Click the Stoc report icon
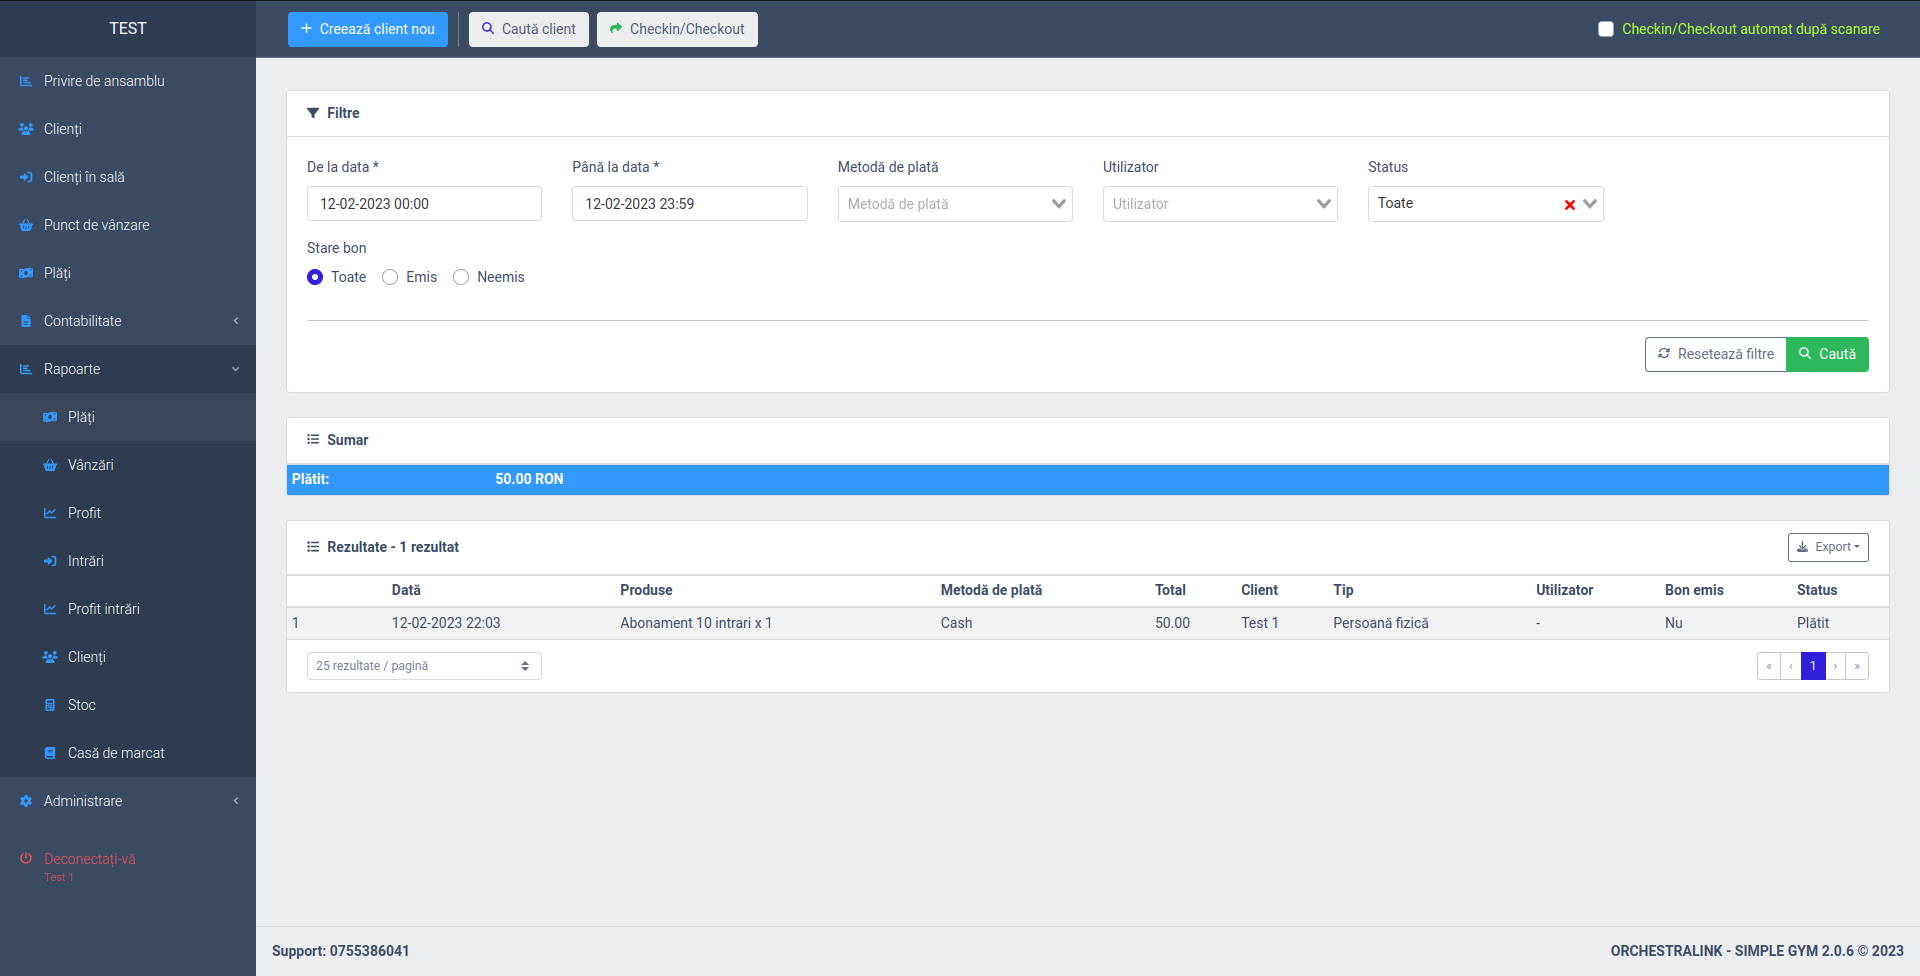Screen dimensions: 1920x976 click(x=50, y=705)
